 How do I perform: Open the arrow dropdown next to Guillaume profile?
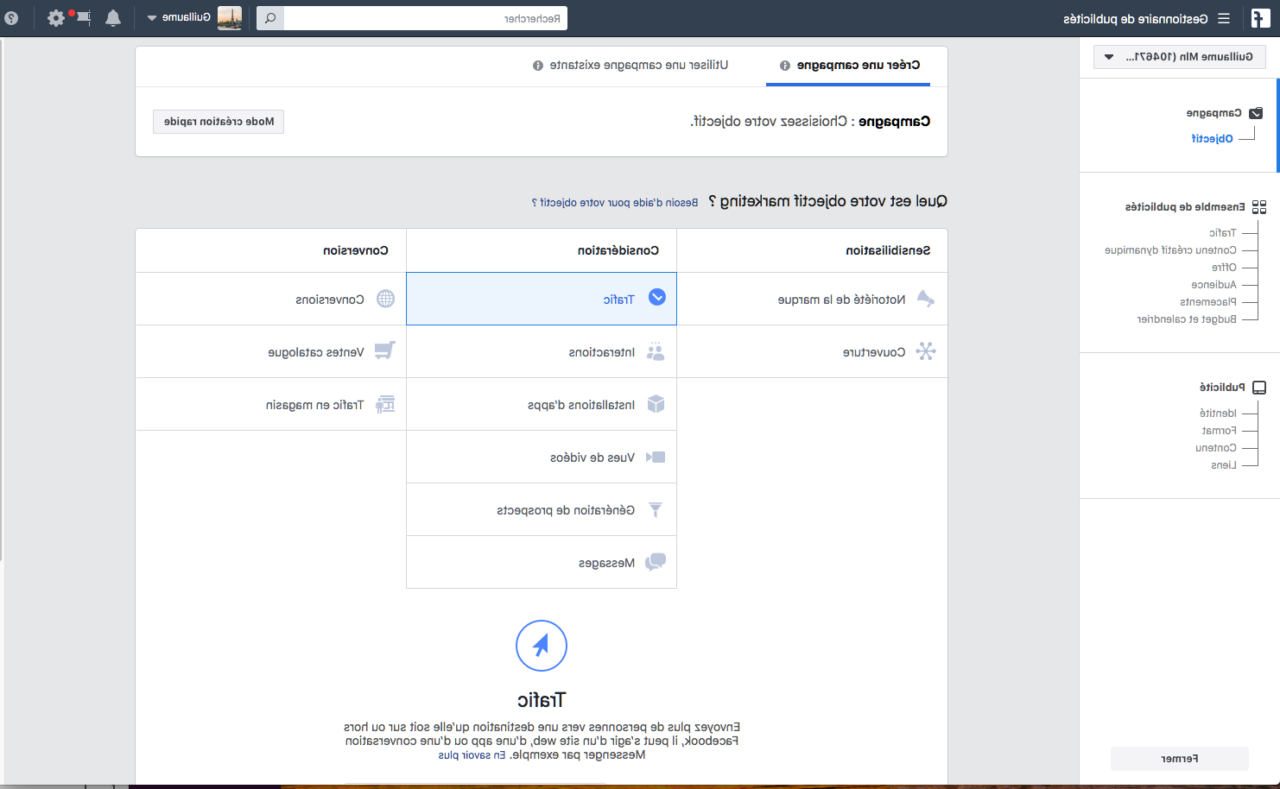point(152,18)
